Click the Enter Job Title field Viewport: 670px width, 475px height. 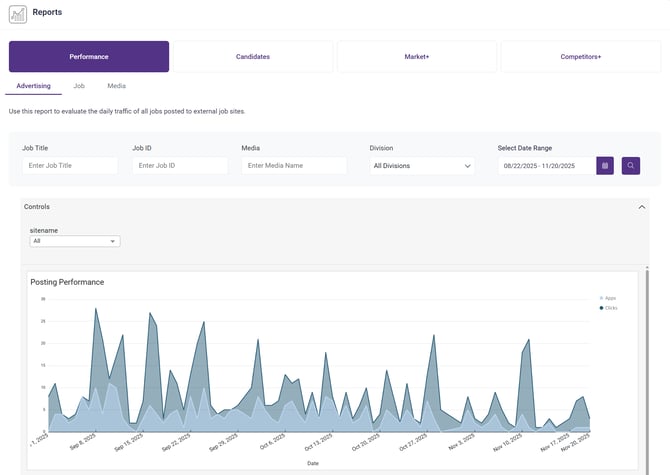(70, 166)
